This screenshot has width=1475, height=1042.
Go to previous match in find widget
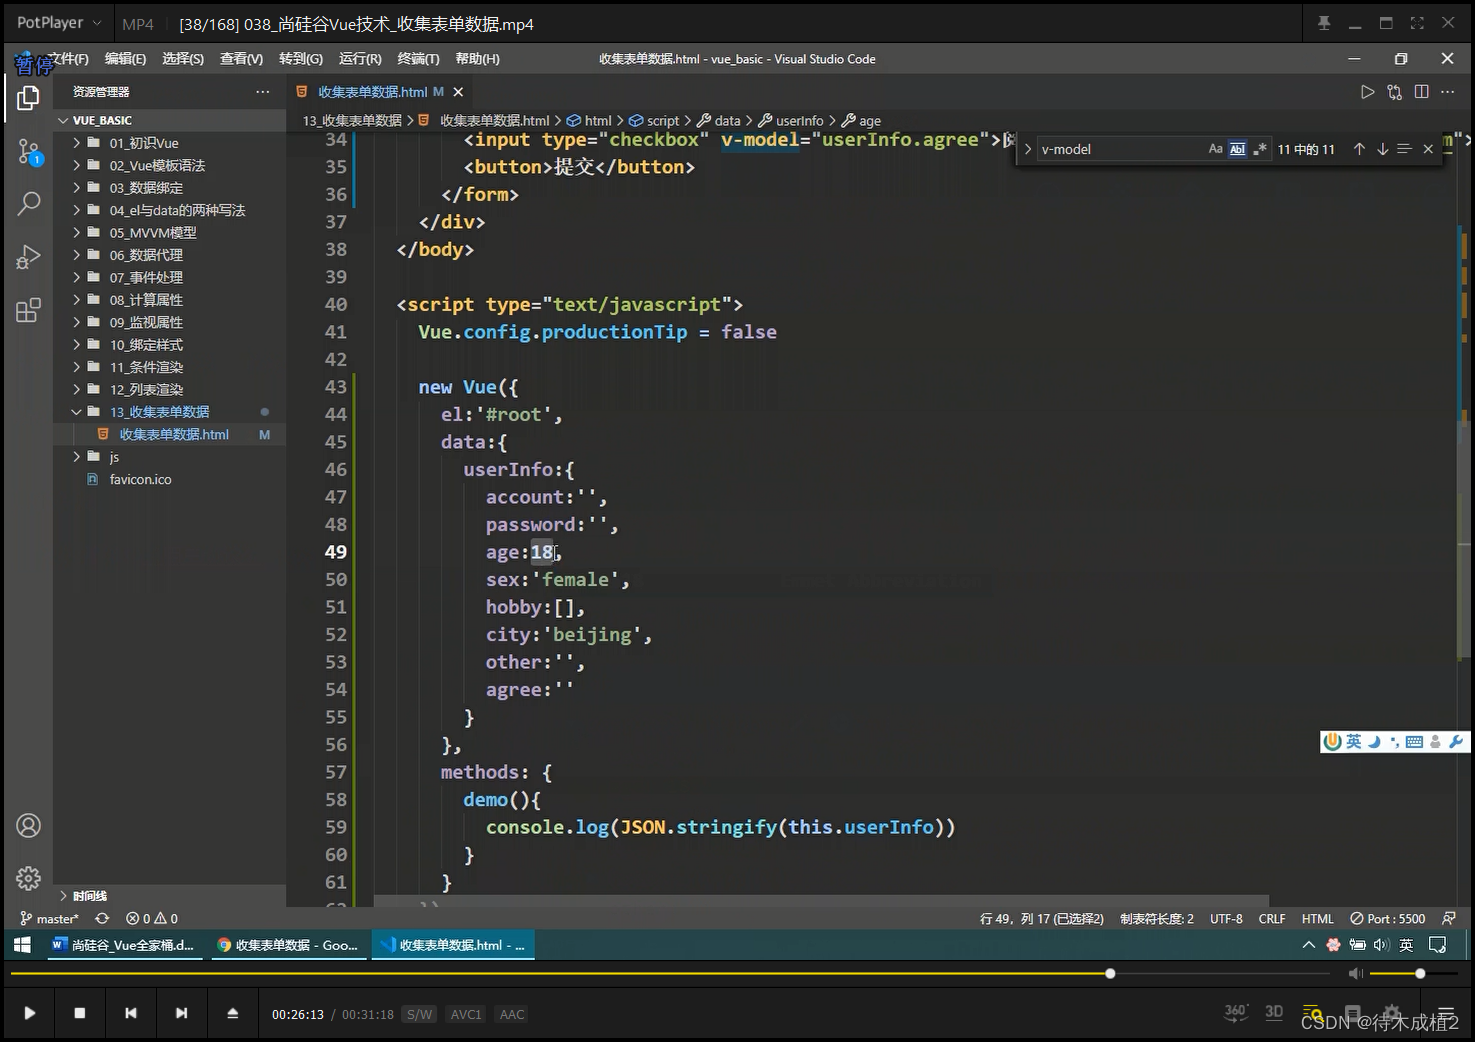(1359, 149)
